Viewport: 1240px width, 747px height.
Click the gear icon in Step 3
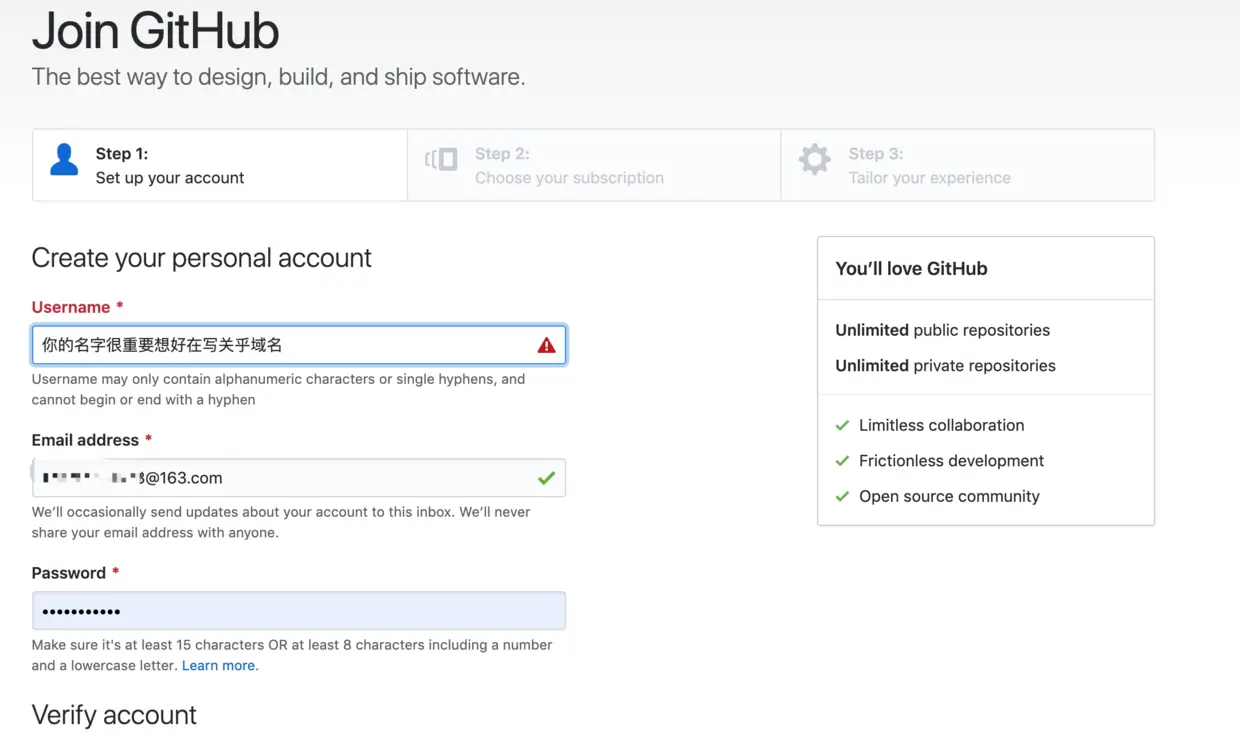[815, 160]
